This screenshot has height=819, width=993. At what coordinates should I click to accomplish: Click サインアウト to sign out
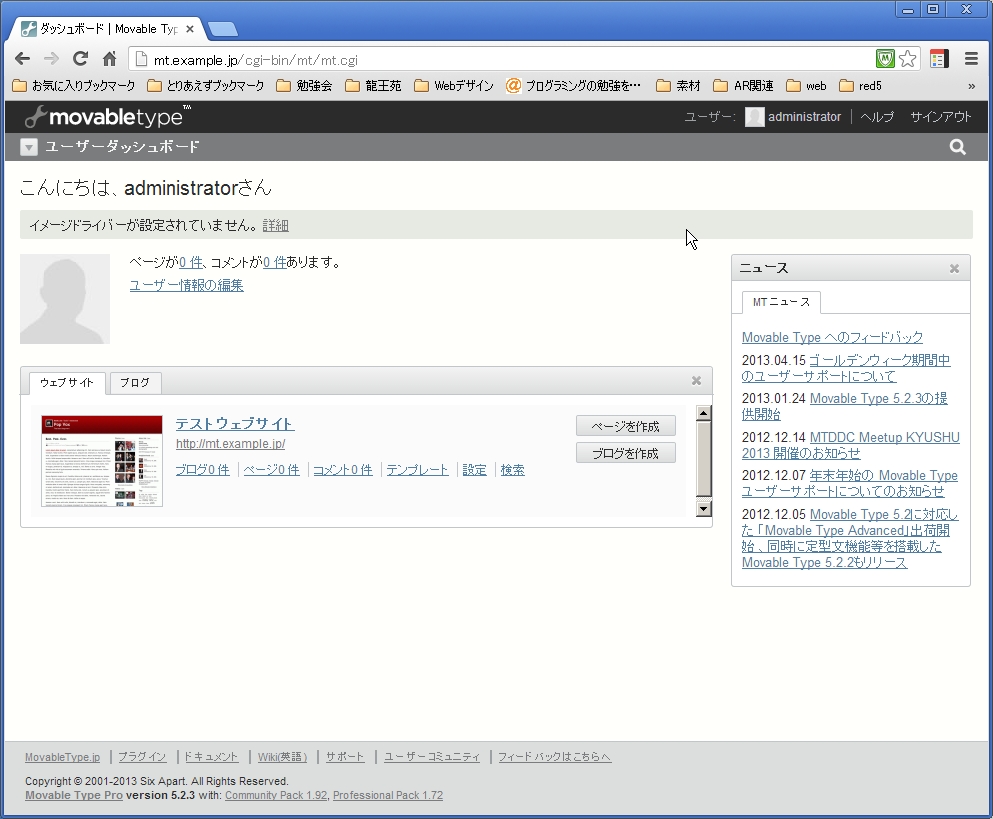[940, 117]
